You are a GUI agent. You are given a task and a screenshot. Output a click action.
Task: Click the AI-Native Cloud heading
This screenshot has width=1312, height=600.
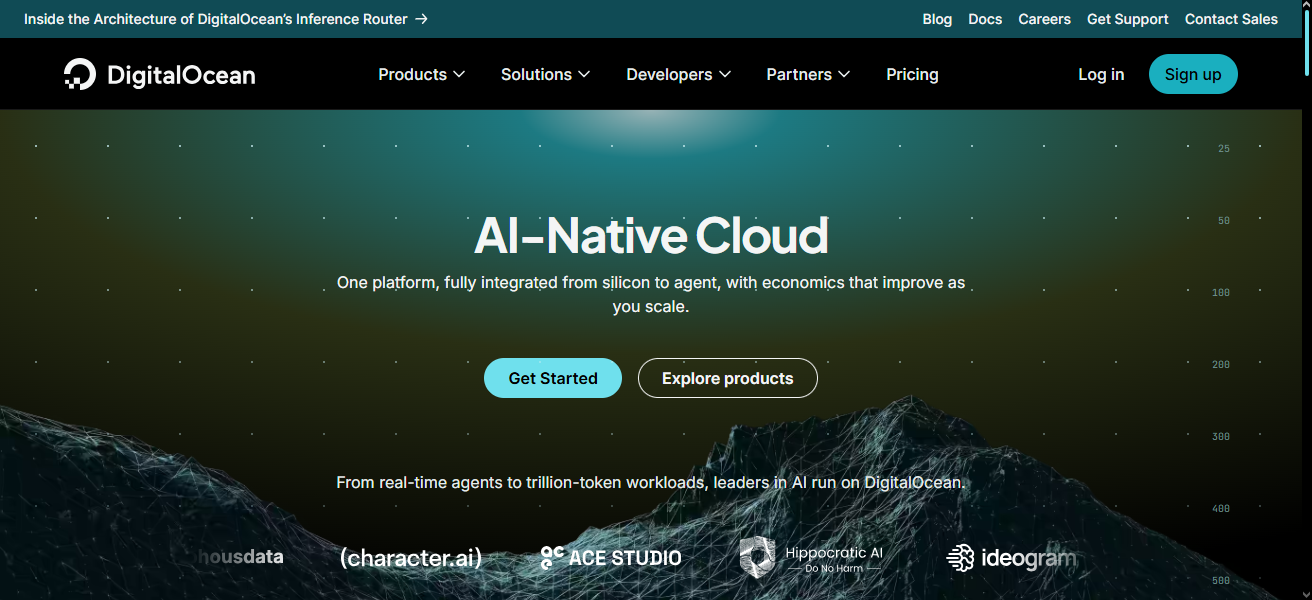pos(651,236)
